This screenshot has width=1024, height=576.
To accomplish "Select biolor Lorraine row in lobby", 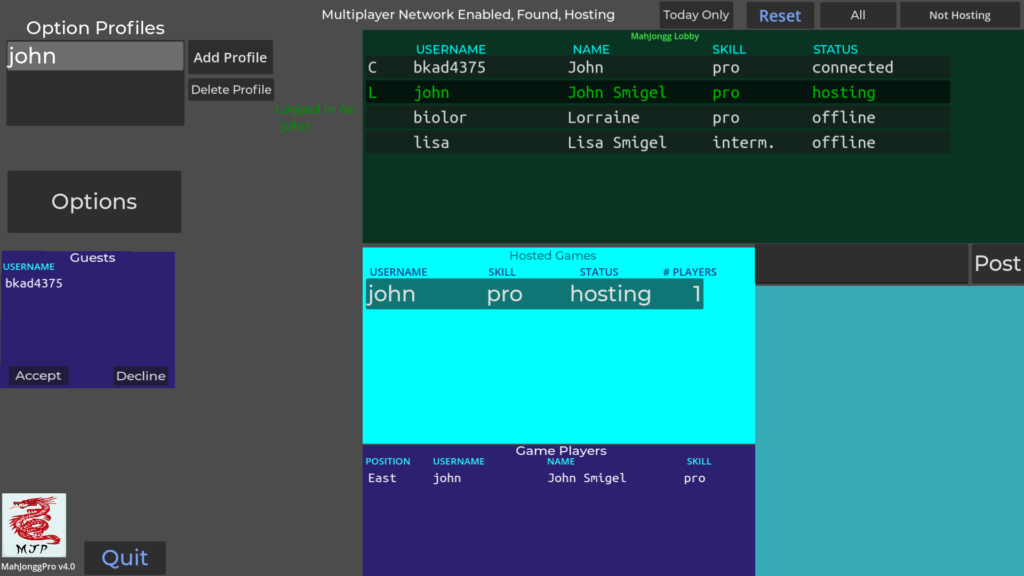I will tap(657, 118).
